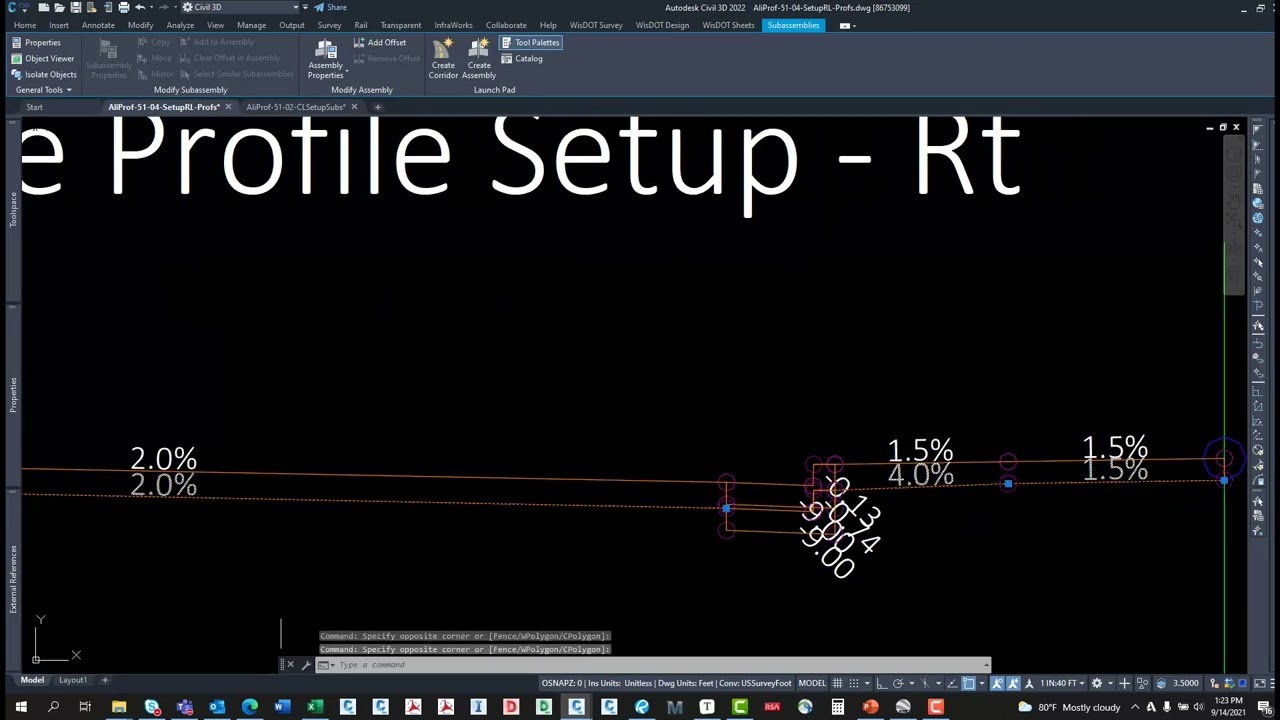Image resolution: width=1280 pixels, height=720 pixels.
Task: Open the annotation scale 1 IN:40 FT dropdown
Action: point(1062,683)
